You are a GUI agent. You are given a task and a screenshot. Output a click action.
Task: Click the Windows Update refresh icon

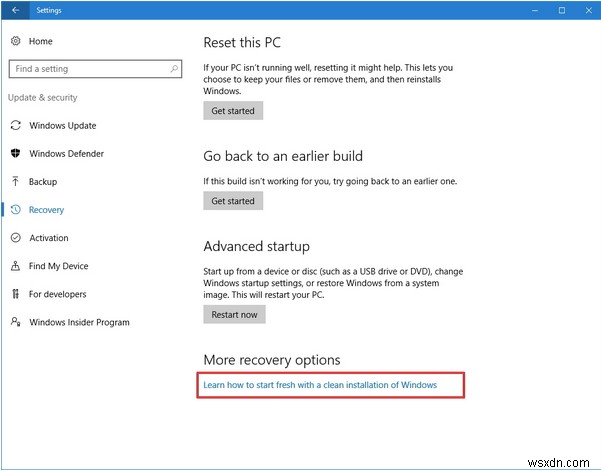(15, 125)
